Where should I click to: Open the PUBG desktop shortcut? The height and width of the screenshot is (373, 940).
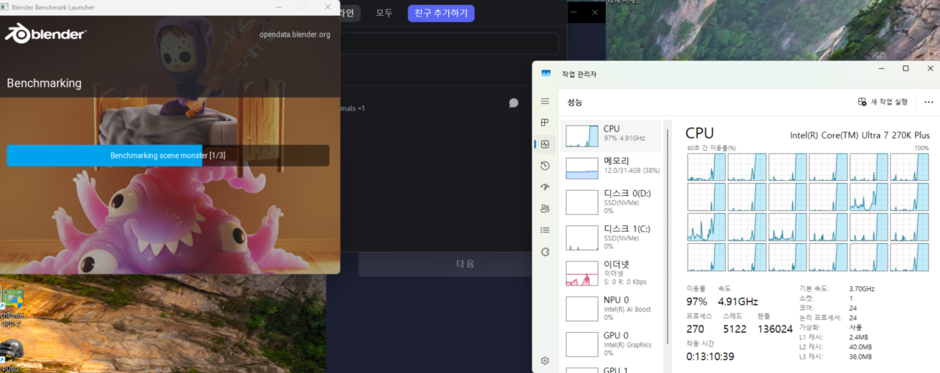pyautogui.click(x=11, y=354)
